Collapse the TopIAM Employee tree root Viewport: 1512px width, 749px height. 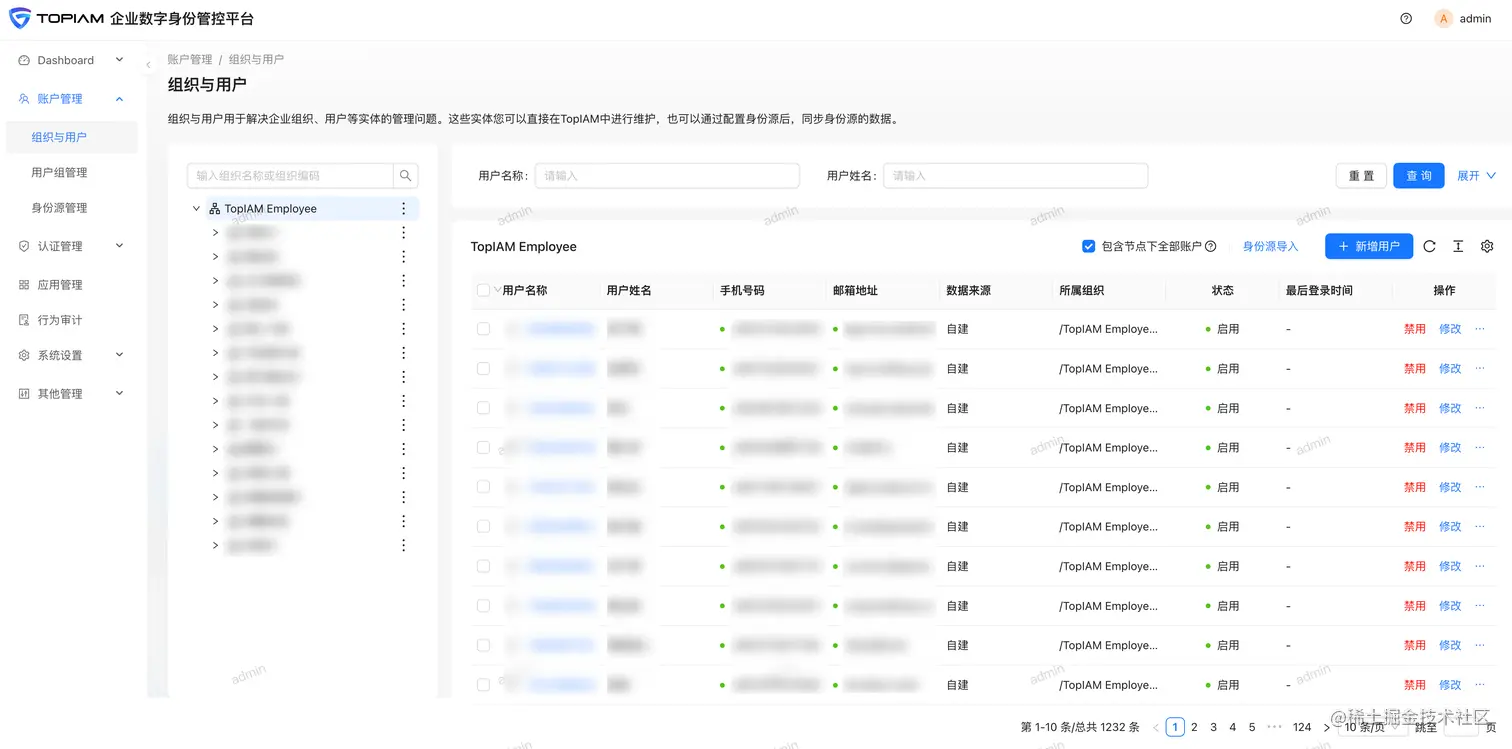click(x=196, y=208)
